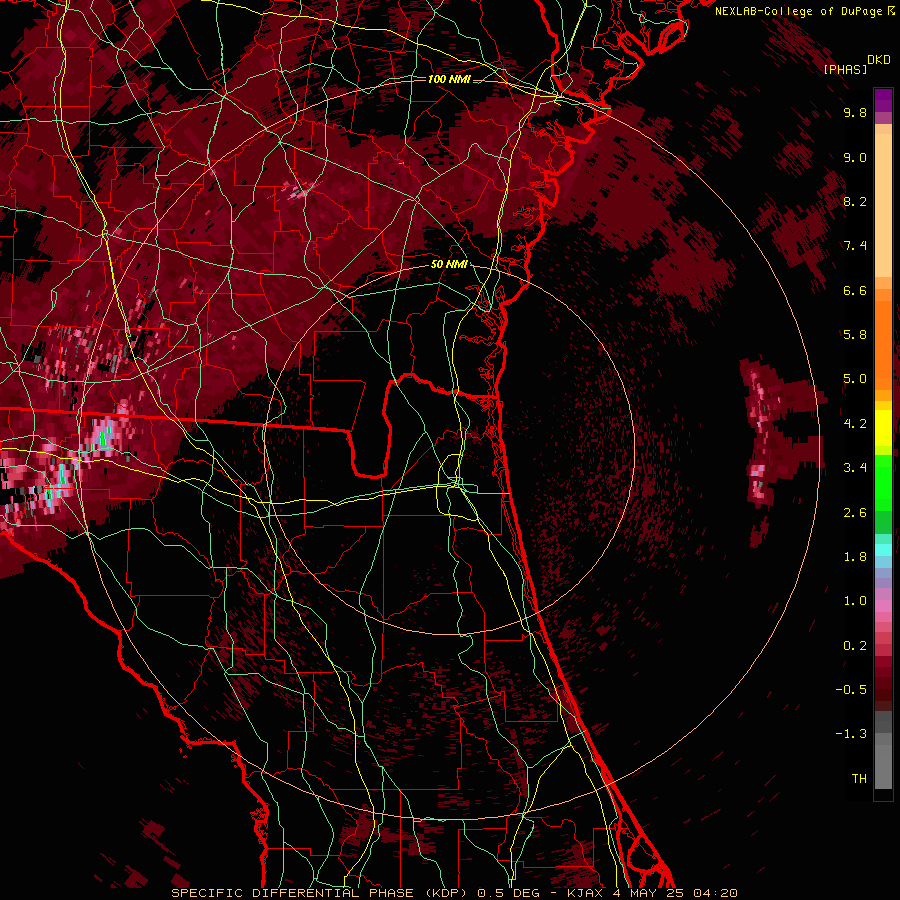
Task: Click the NEXLAB-College of DuPage label
Action: coord(798,11)
